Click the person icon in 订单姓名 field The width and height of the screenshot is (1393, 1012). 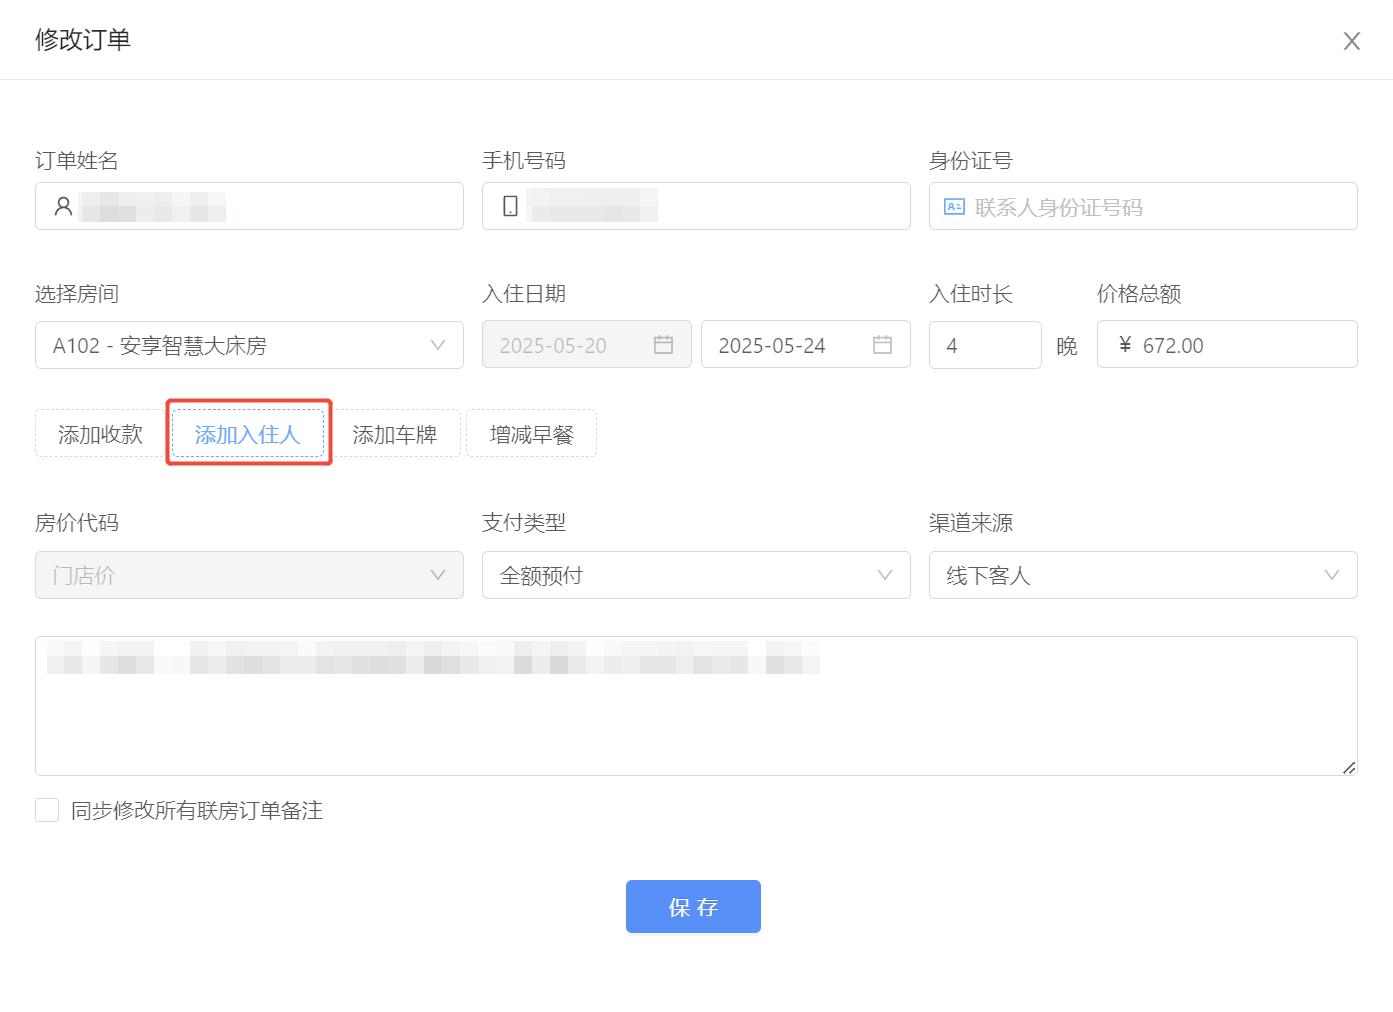(63, 206)
